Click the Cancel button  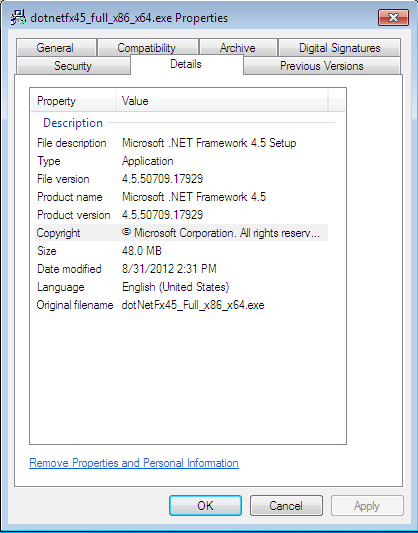pyautogui.click(x=286, y=505)
